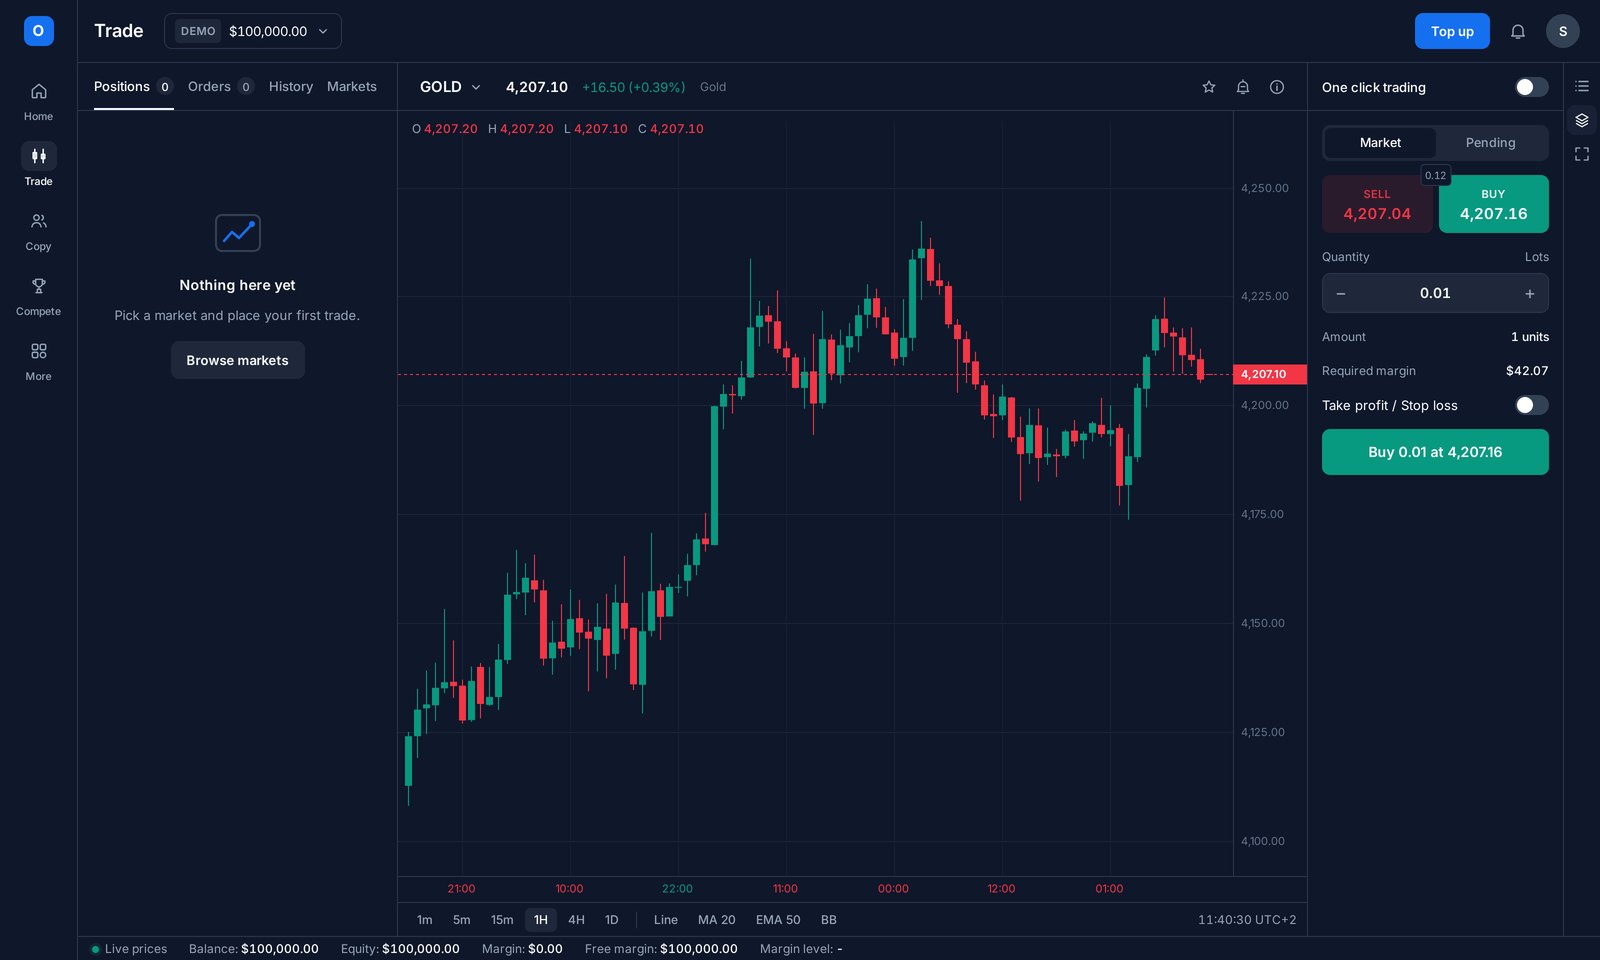This screenshot has width=1600, height=960.
Task: Select the 4H timeframe
Action: (576, 920)
